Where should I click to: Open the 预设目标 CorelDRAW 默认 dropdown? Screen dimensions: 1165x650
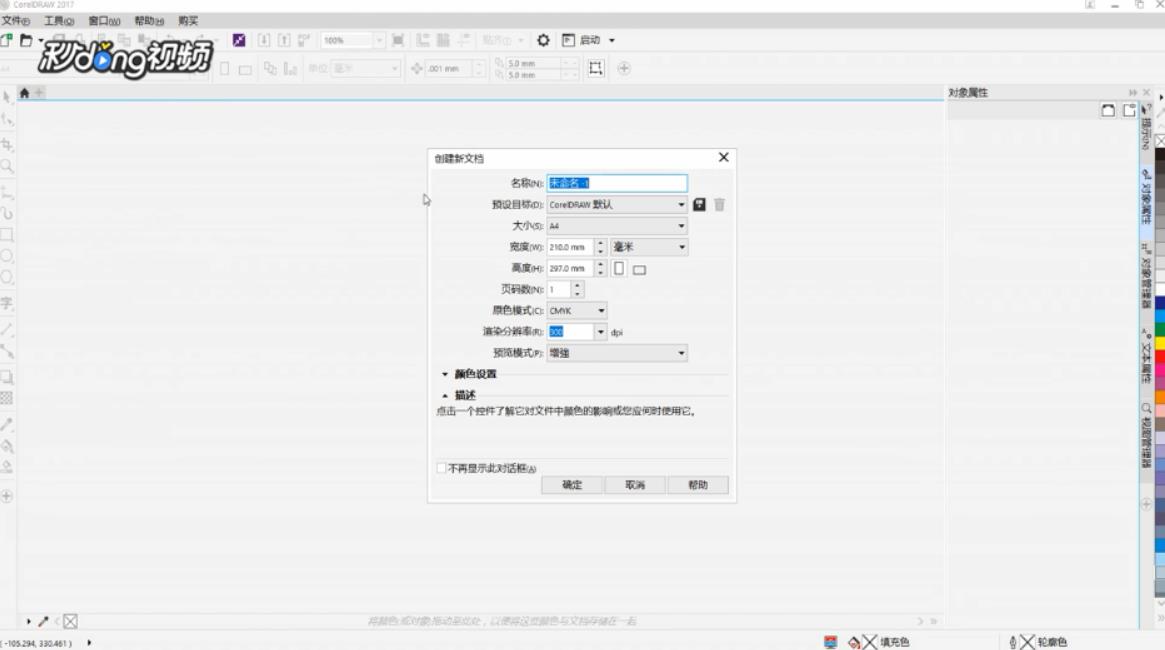(617, 204)
